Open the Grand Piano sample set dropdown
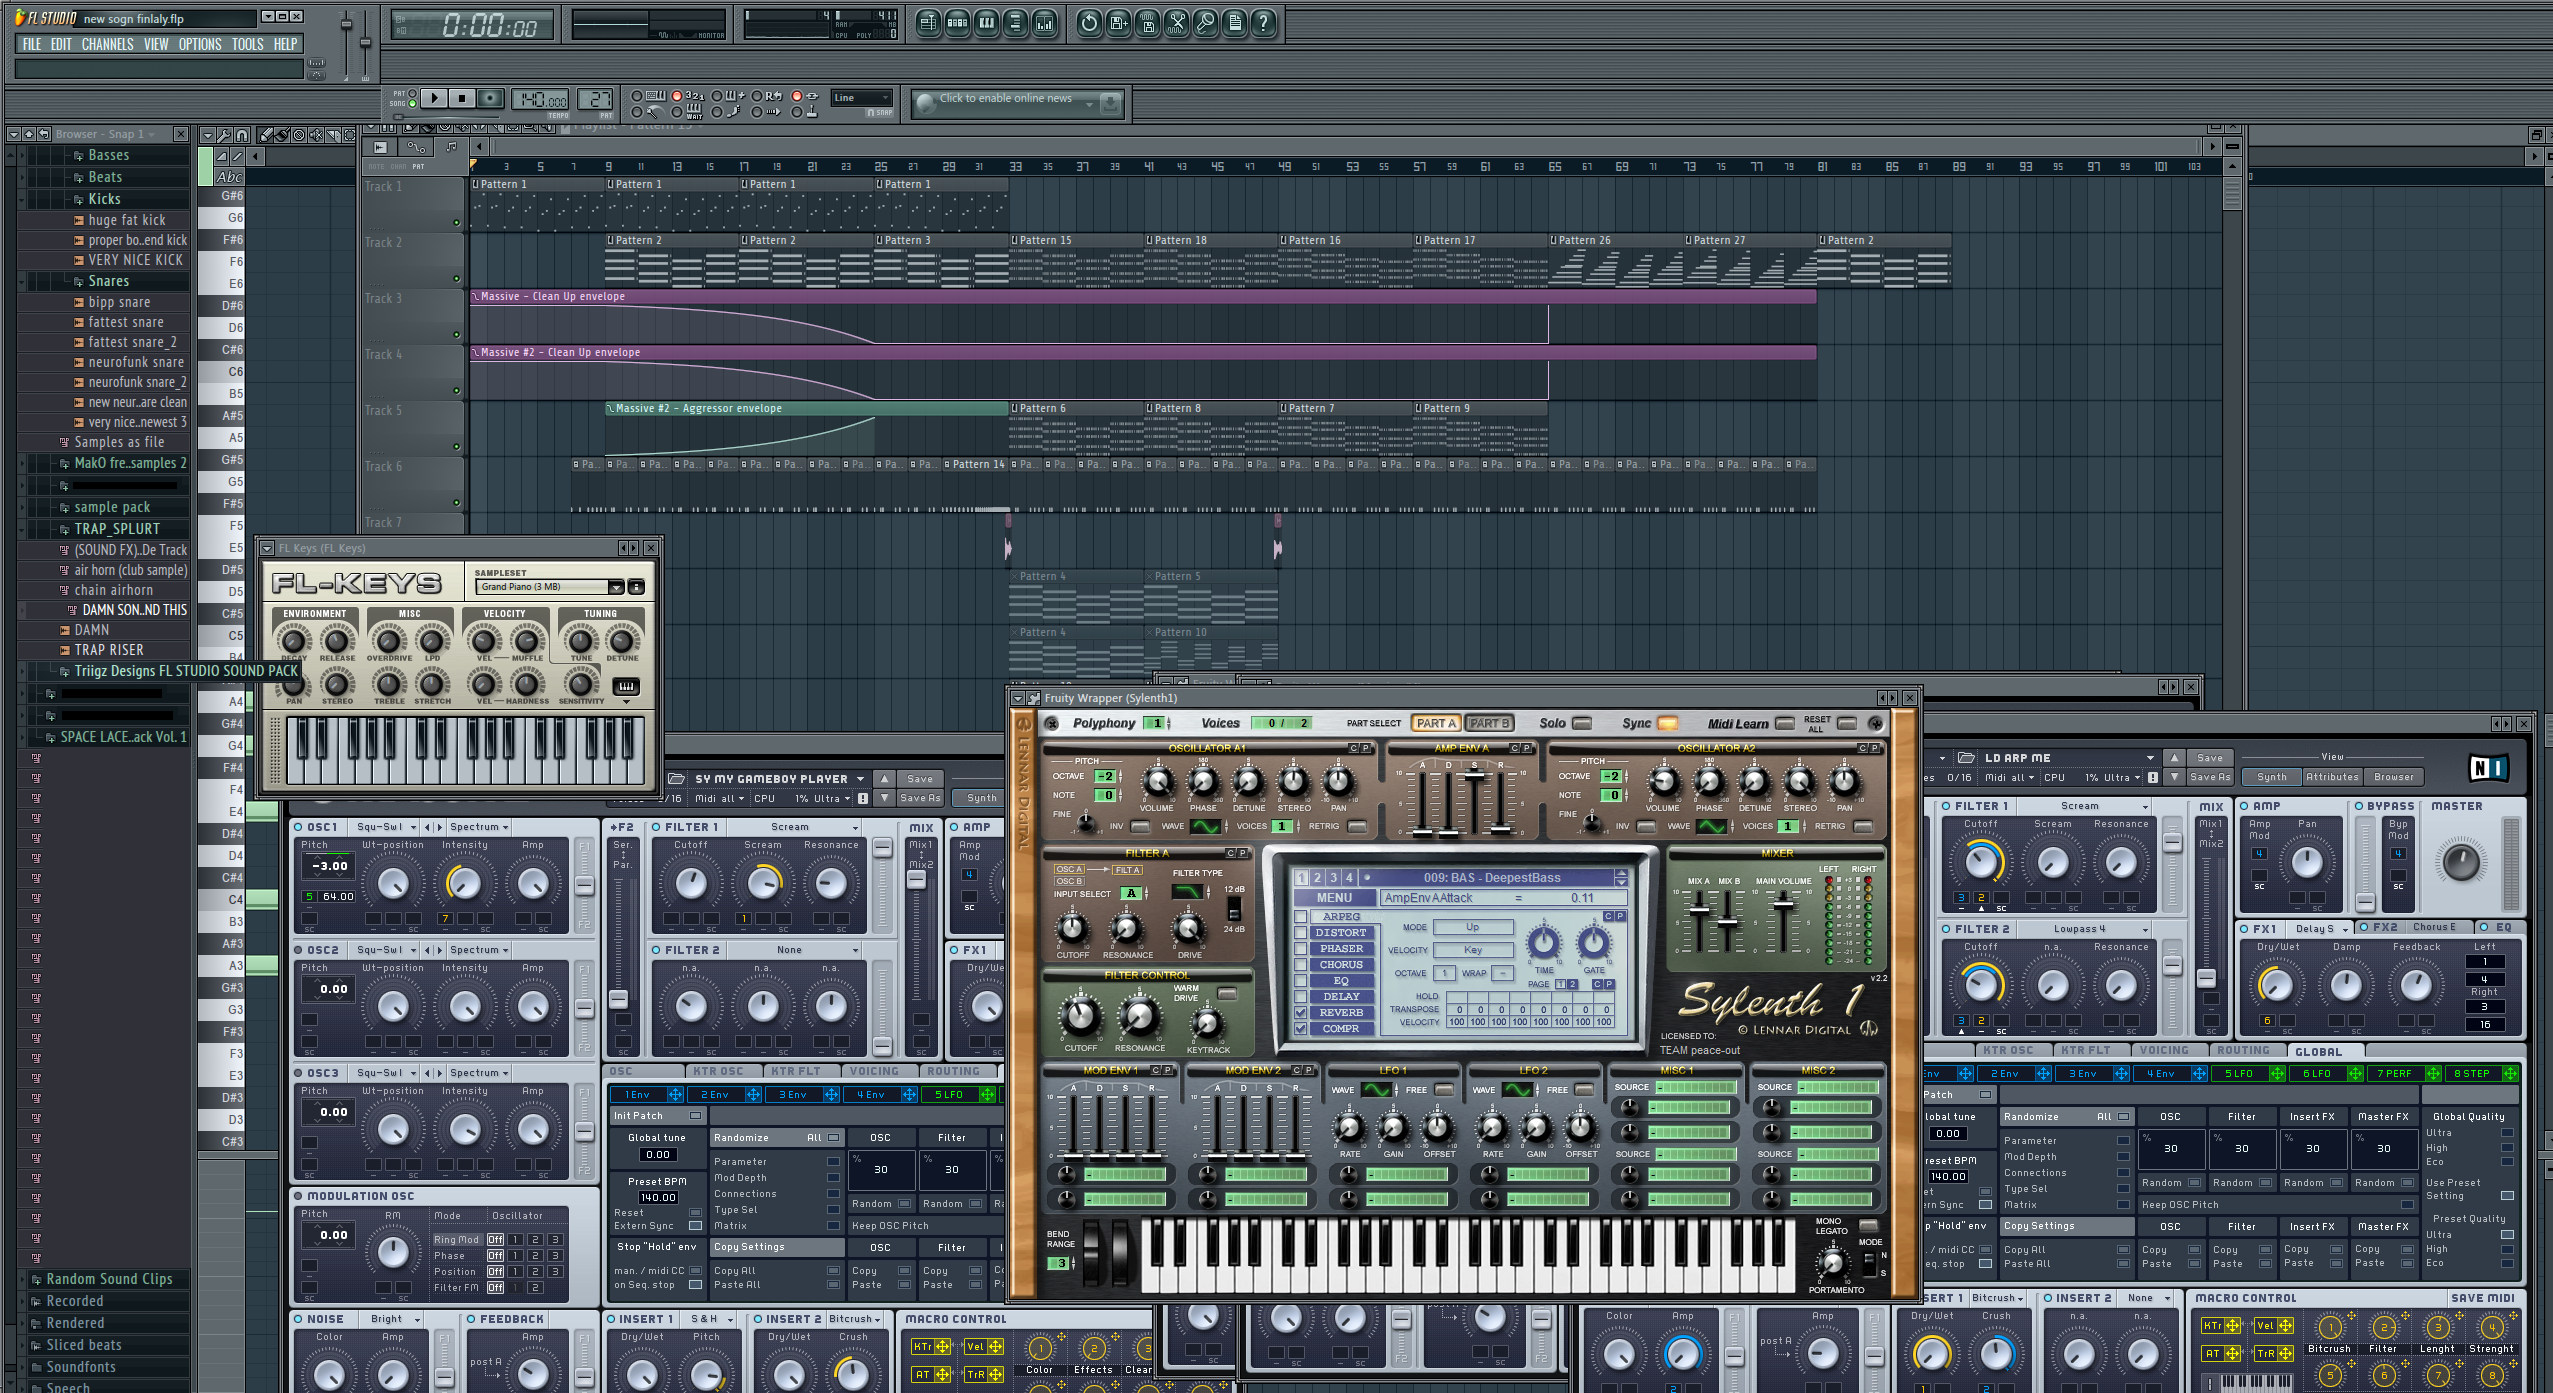 [x=550, y=587]
